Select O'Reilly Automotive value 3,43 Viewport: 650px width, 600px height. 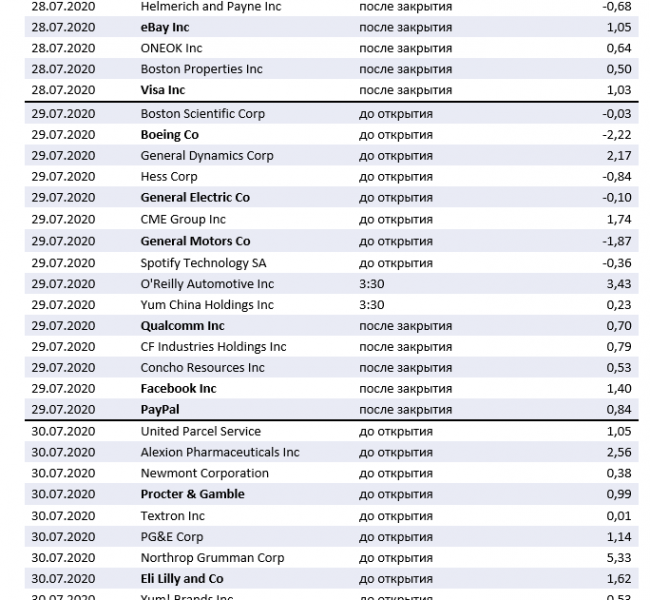coord(619,284)
